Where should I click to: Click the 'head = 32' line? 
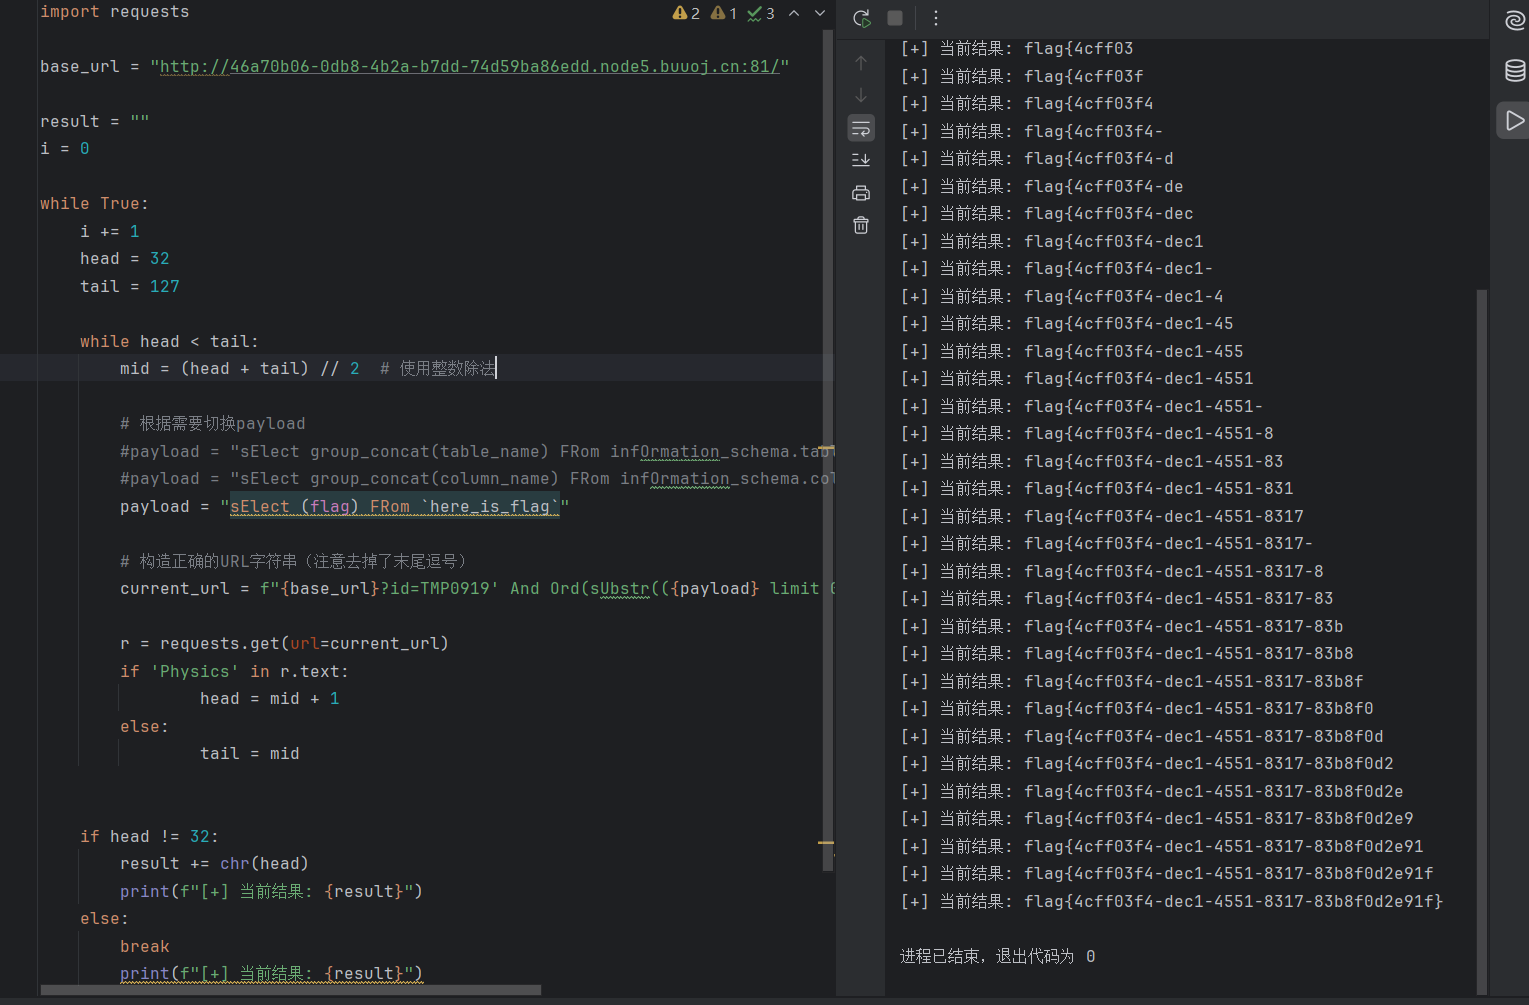(x=125, y=259)
